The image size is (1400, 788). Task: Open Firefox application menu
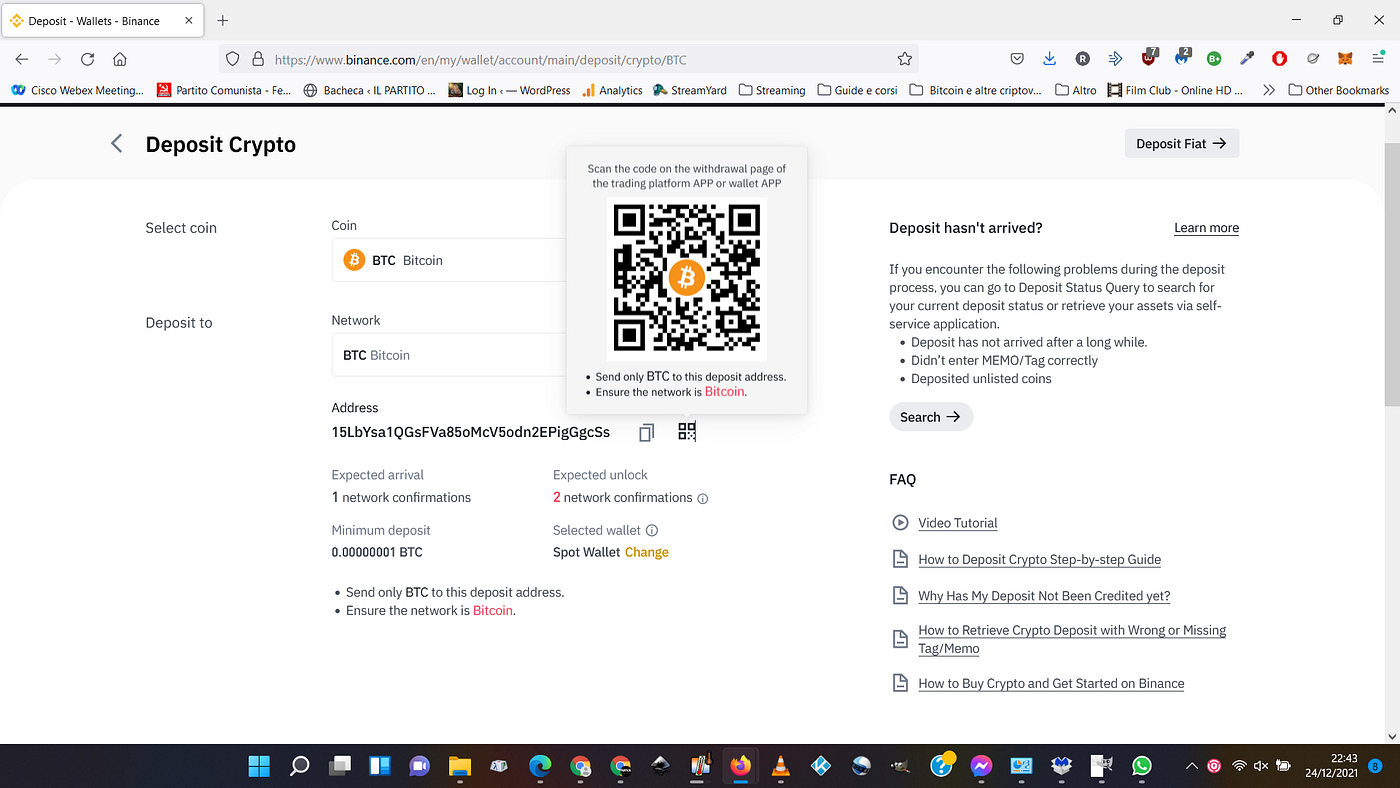[x=1378, y=59]
